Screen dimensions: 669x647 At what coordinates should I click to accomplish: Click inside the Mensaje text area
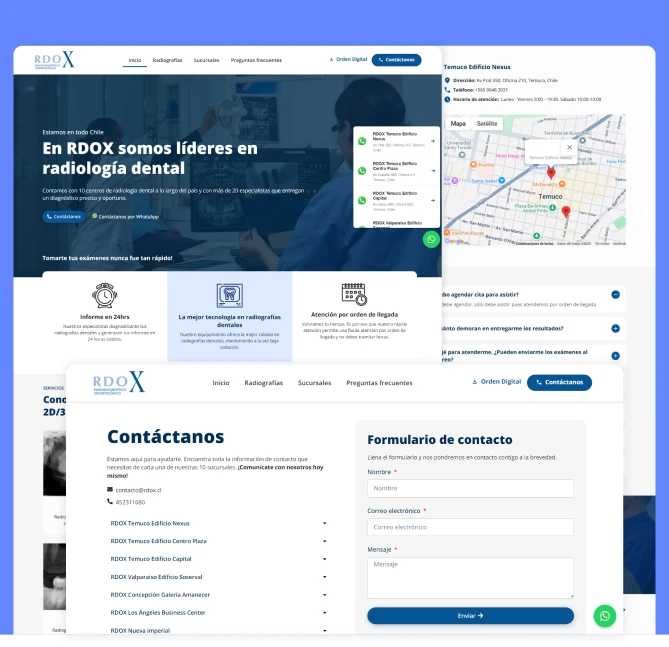470,577
